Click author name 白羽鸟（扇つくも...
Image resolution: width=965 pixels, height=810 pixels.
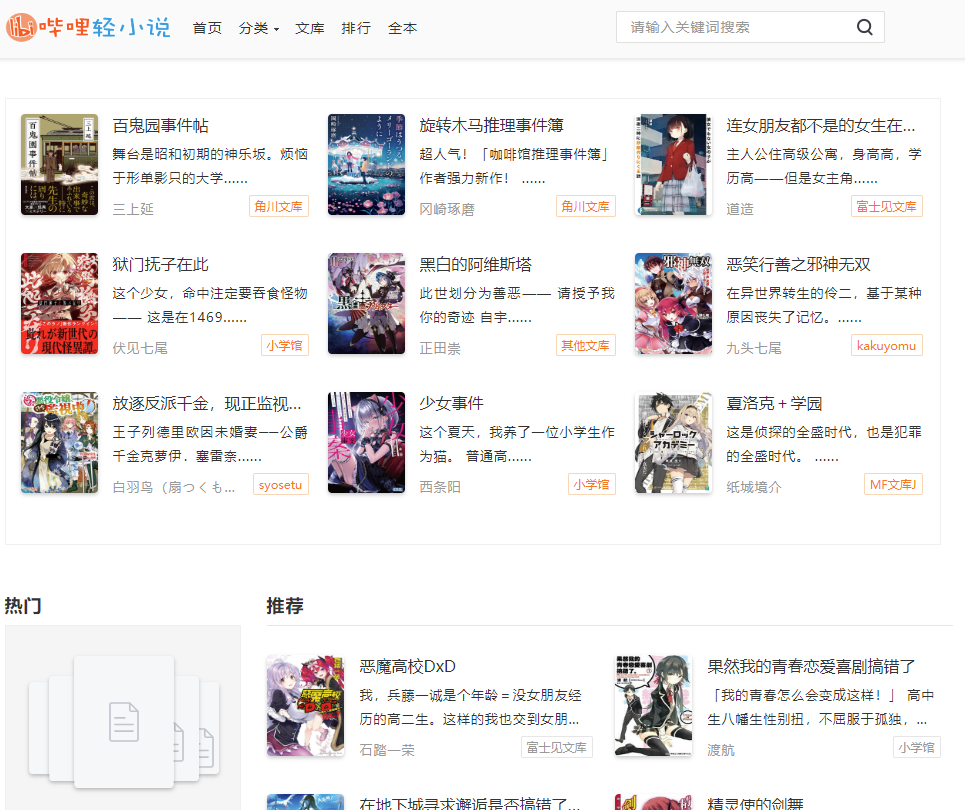tap(174, 487)
